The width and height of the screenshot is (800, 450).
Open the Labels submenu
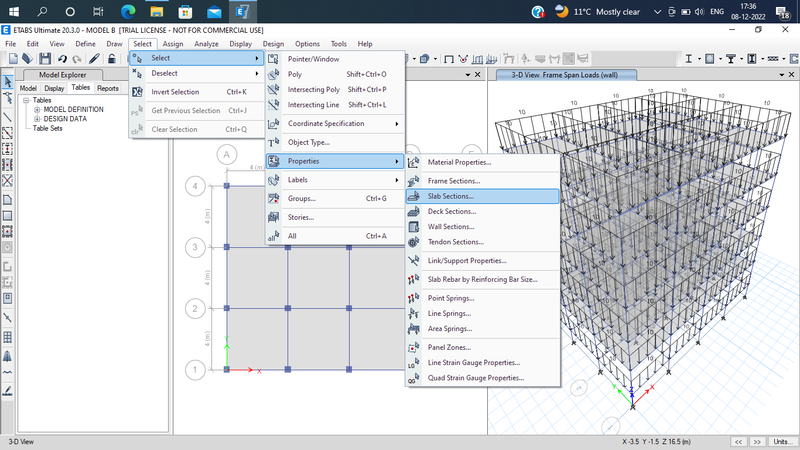[335, 180]
